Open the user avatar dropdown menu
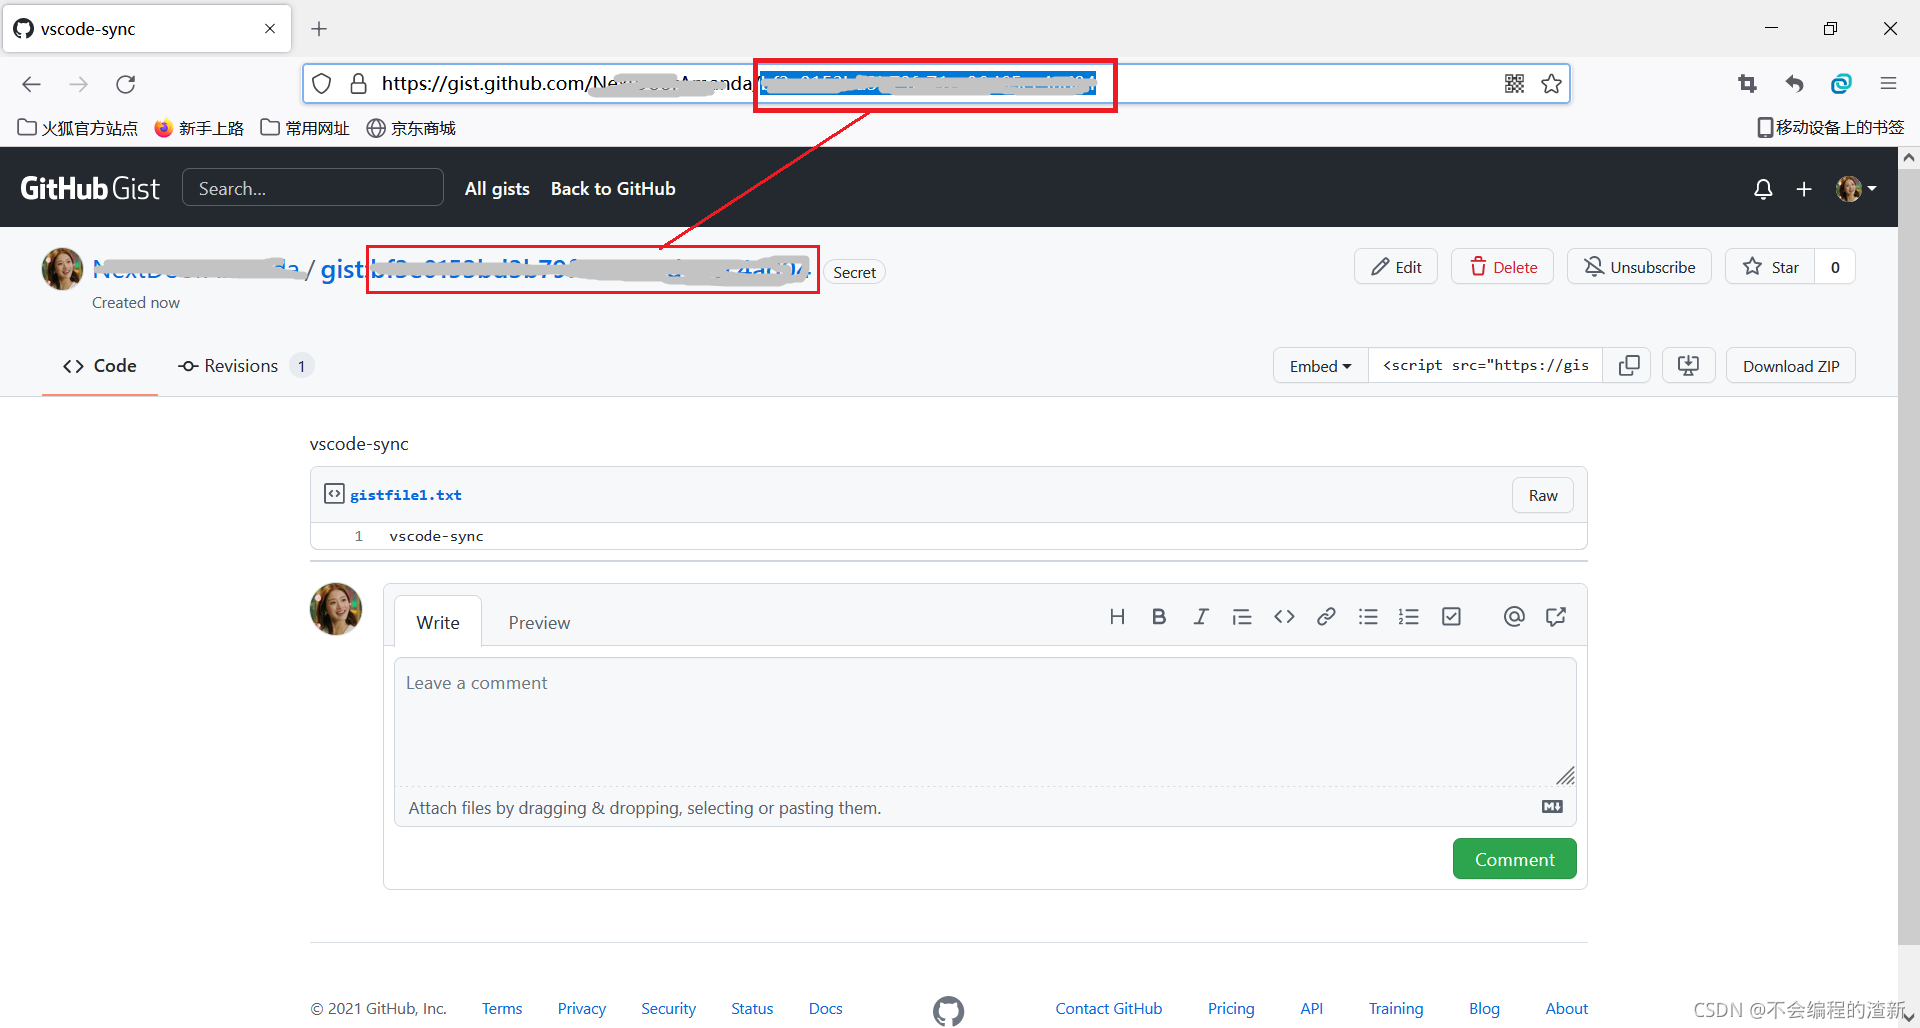This screenshot has height=1028, width=1920. coord(1856,189)
